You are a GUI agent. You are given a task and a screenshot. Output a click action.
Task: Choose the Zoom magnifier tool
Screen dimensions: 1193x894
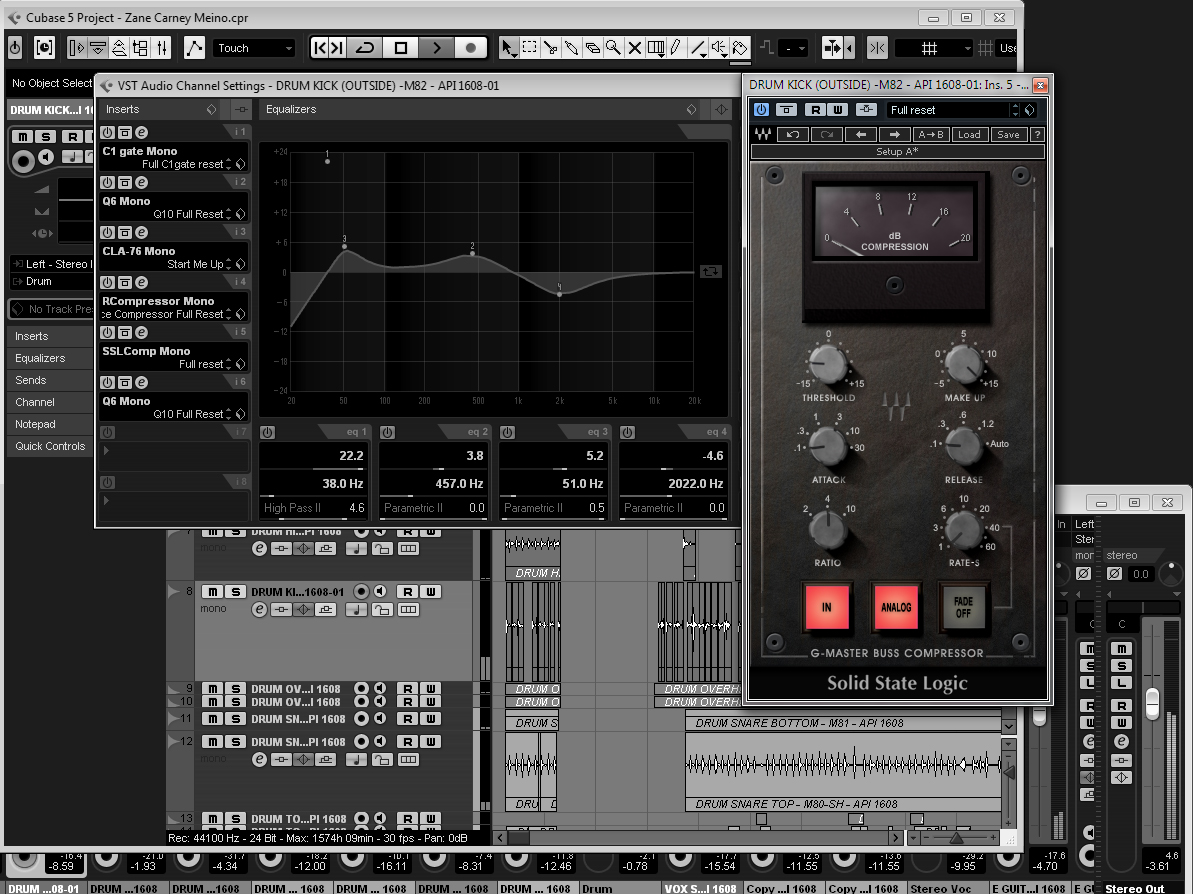(x=613, y=48)
